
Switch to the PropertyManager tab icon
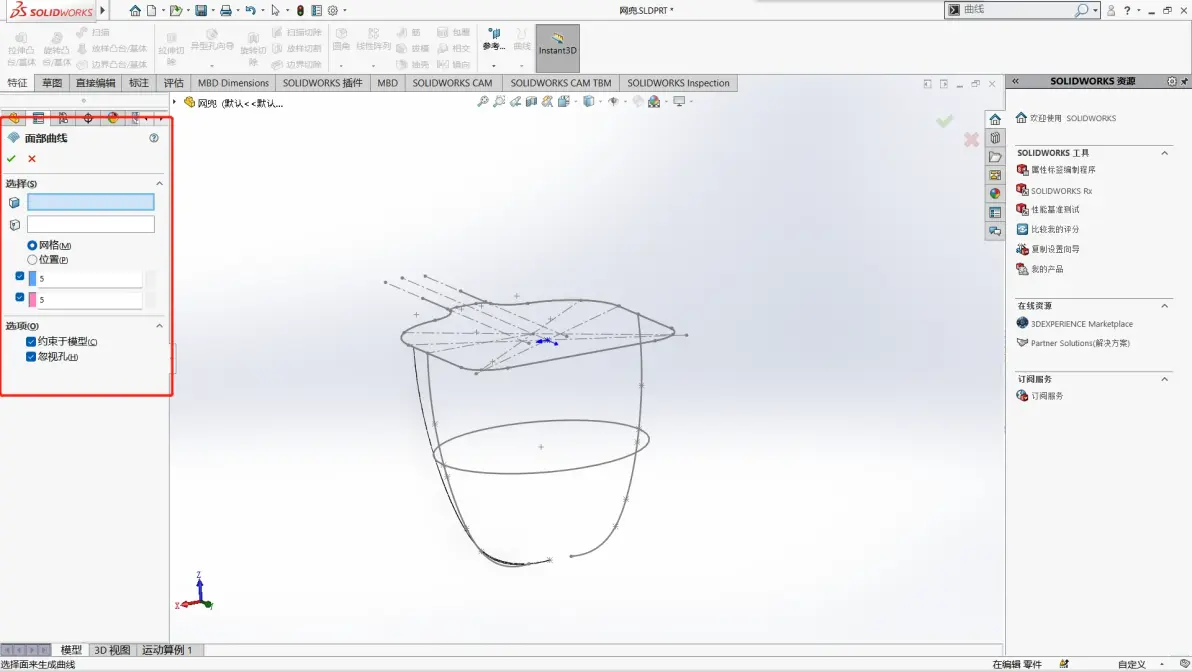coord(38,118)
